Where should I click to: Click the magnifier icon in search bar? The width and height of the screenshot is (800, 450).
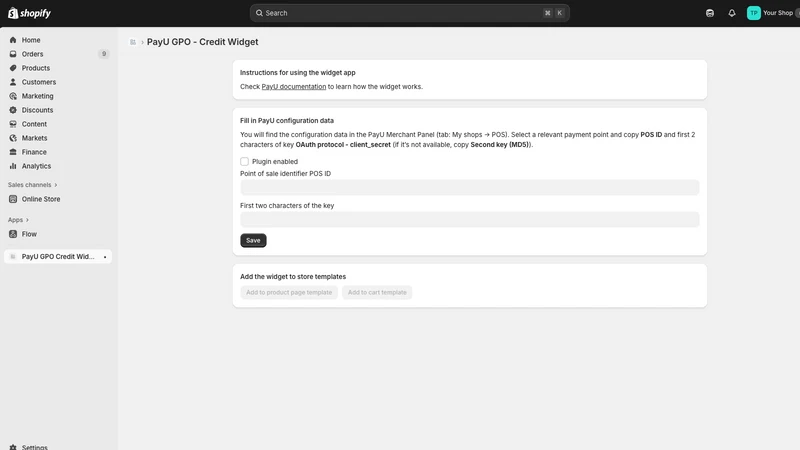[259, 13]
